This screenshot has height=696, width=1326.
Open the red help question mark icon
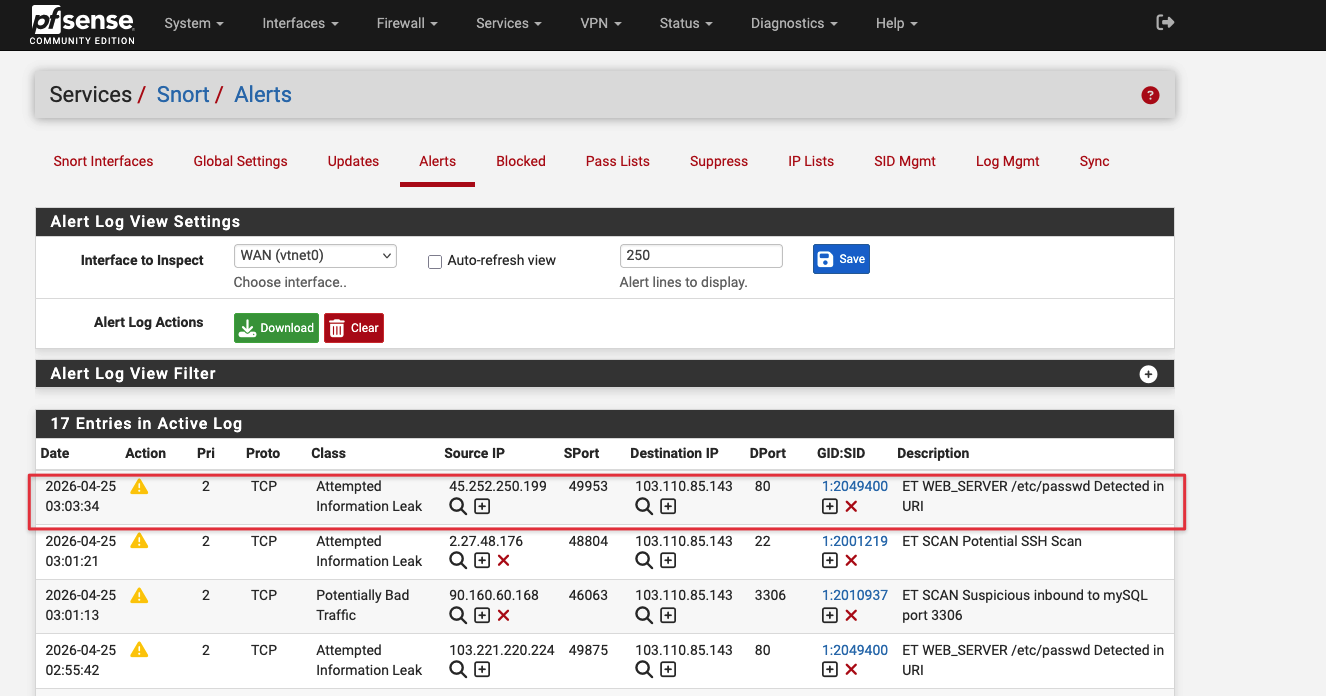click(1150, 95)
